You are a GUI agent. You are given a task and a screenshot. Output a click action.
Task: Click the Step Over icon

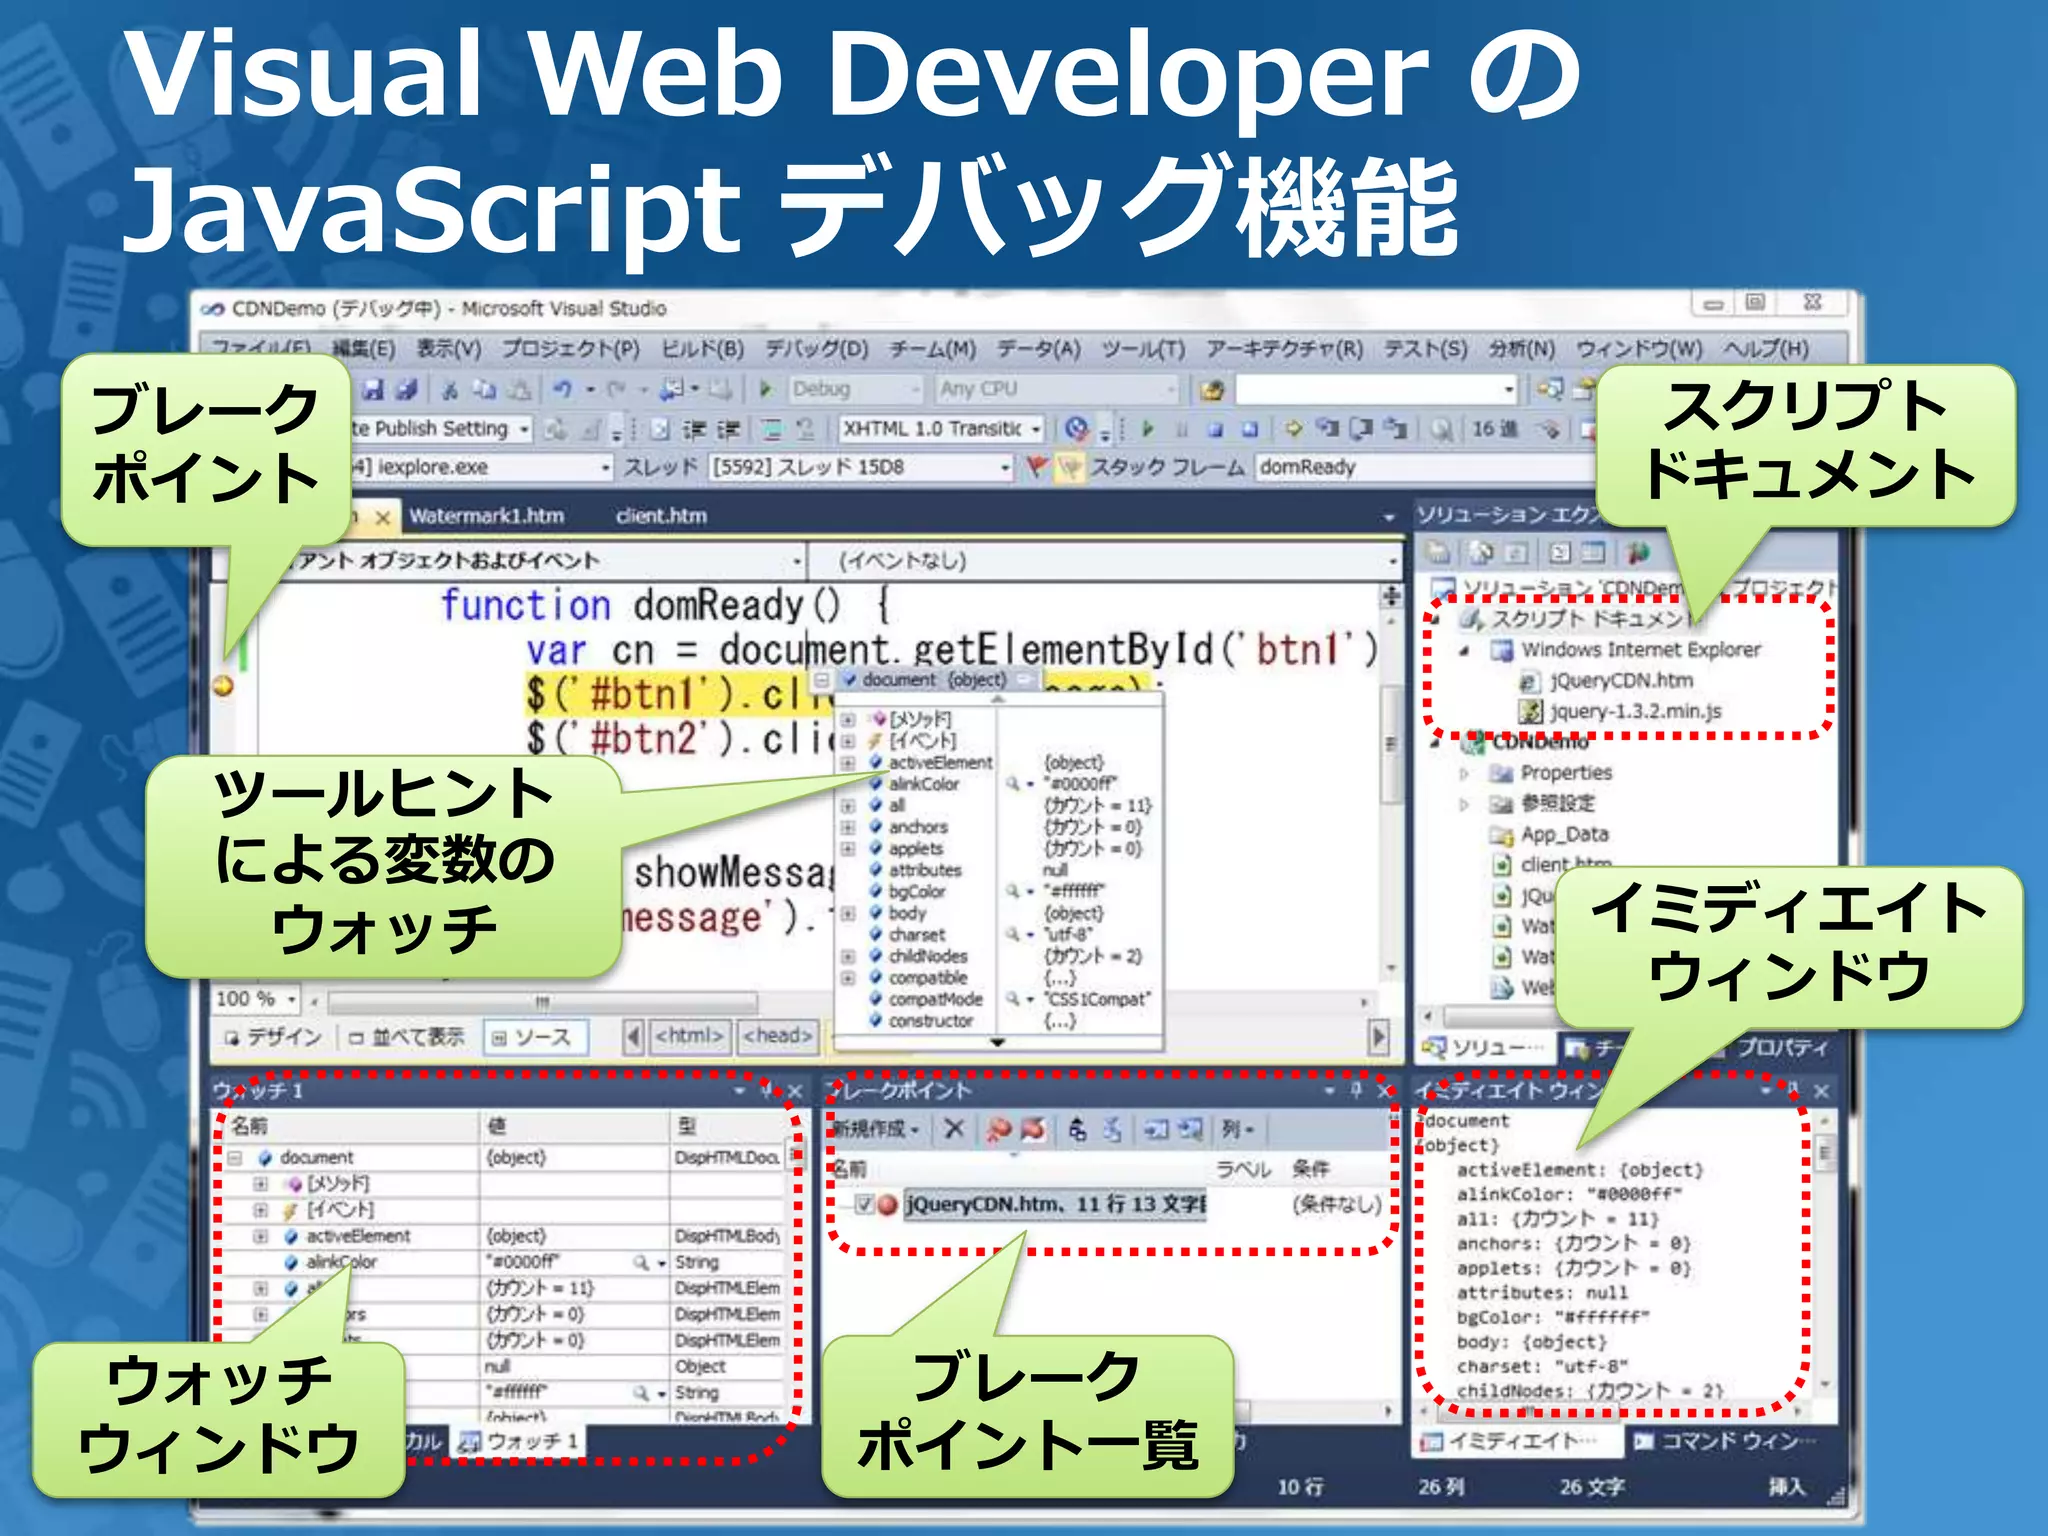[1361, 429]
